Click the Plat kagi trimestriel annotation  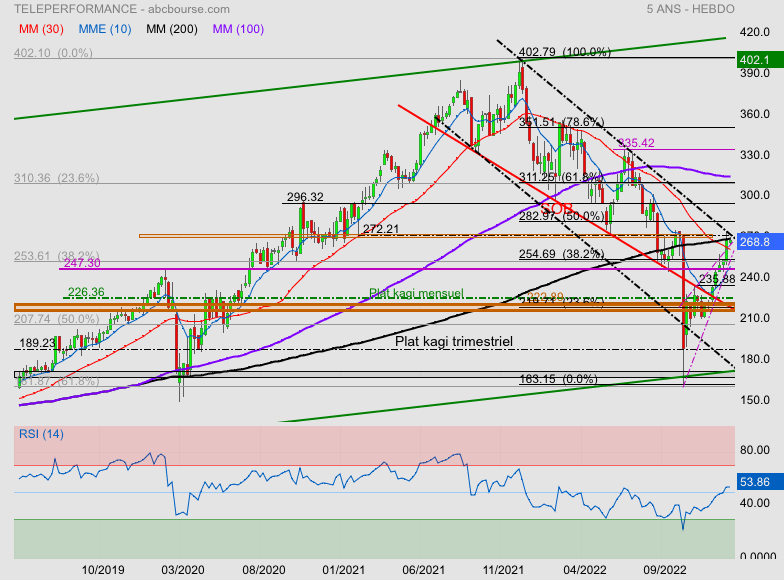454,342
